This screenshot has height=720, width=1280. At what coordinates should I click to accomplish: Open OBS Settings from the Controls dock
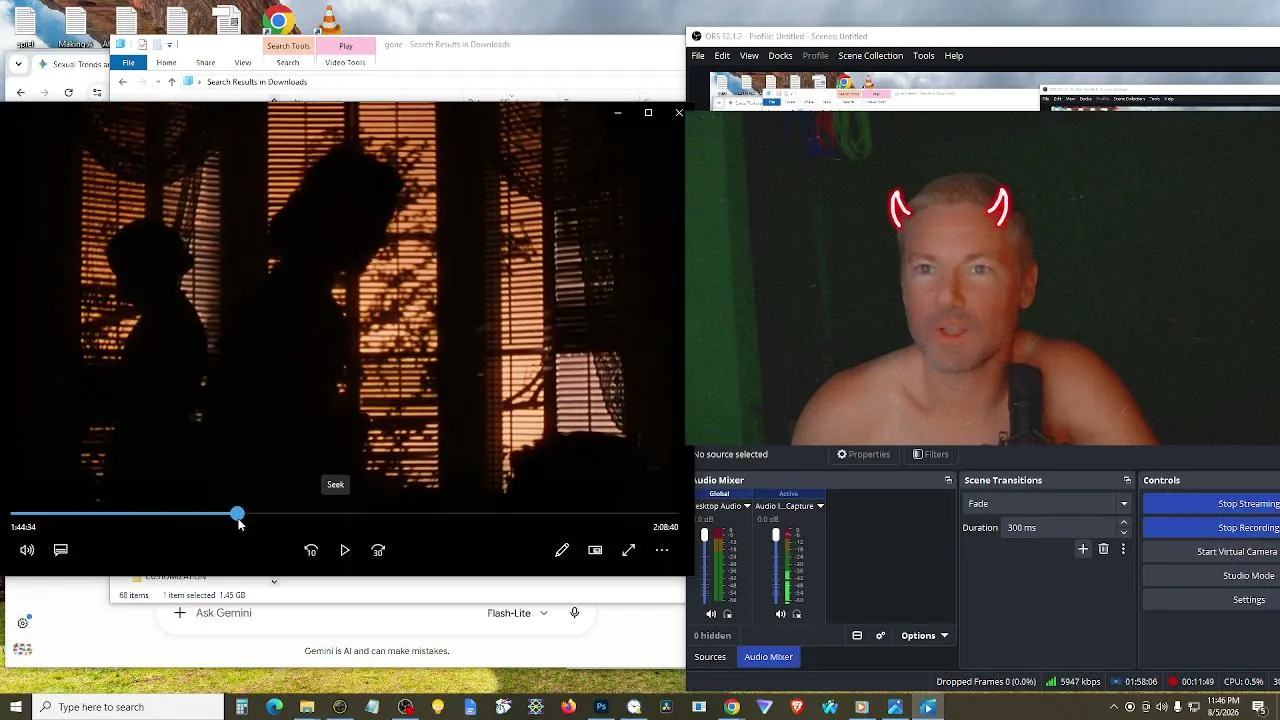pyautogui.click(x=1212, y=600)
